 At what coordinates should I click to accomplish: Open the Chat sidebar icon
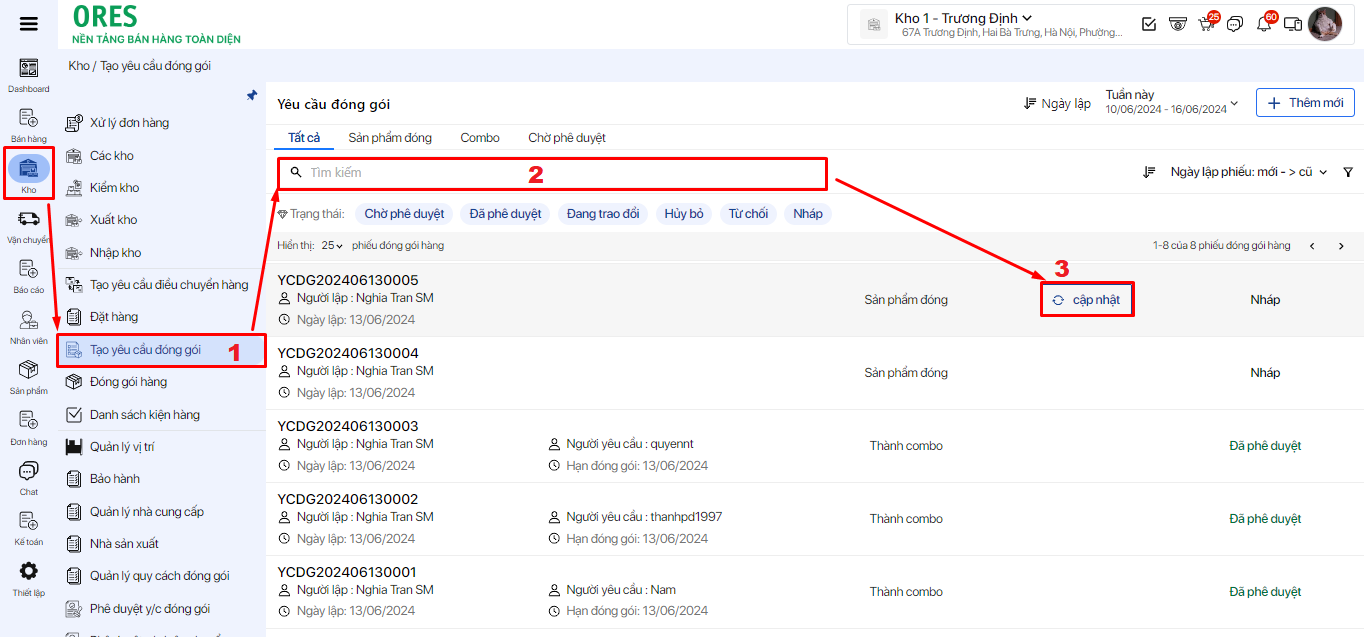pos(29,471)
